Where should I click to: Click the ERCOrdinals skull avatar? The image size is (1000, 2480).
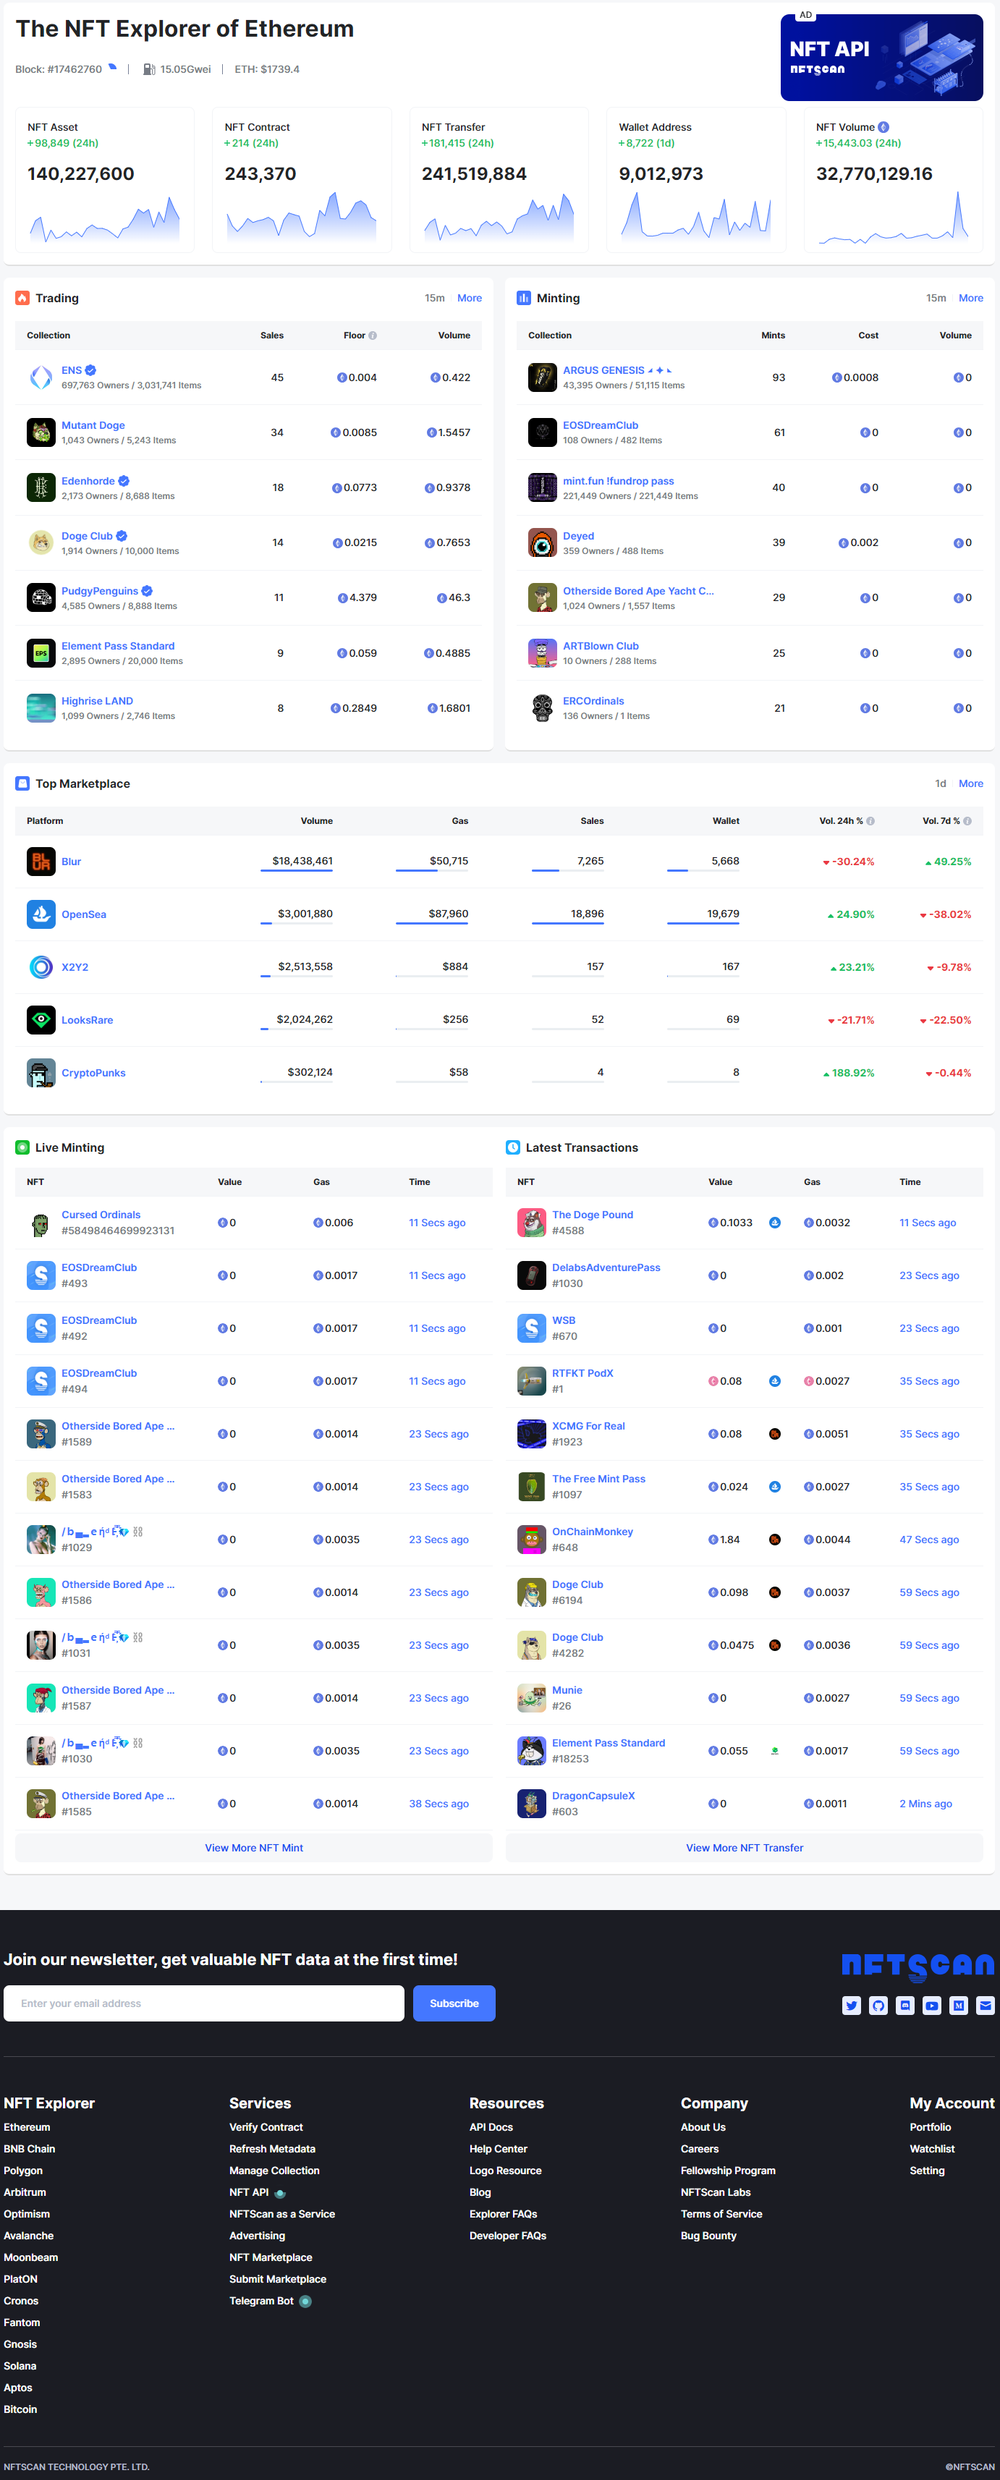542,708
